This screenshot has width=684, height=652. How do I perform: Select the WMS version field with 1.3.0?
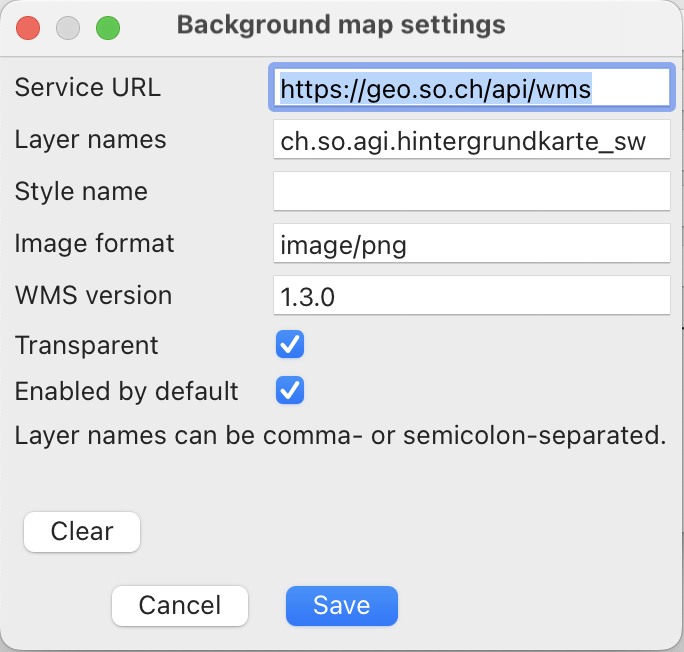470,296
